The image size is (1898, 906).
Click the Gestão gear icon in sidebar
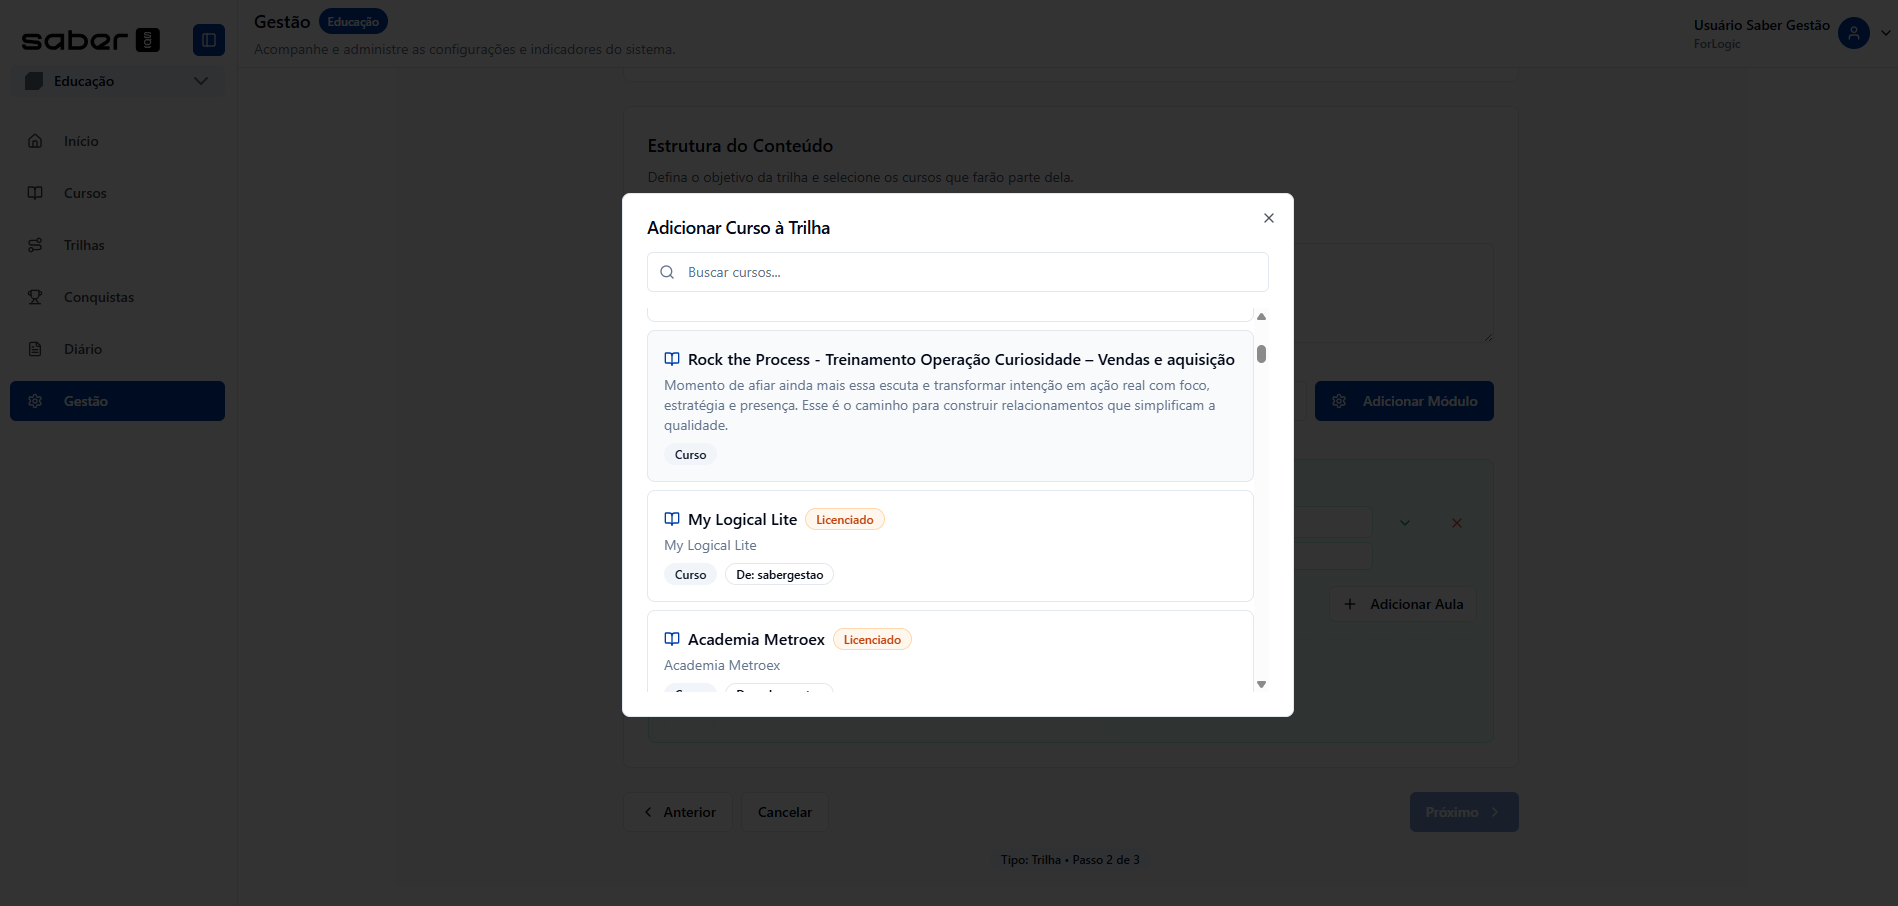pyautogui.click(x=35, y=401)
